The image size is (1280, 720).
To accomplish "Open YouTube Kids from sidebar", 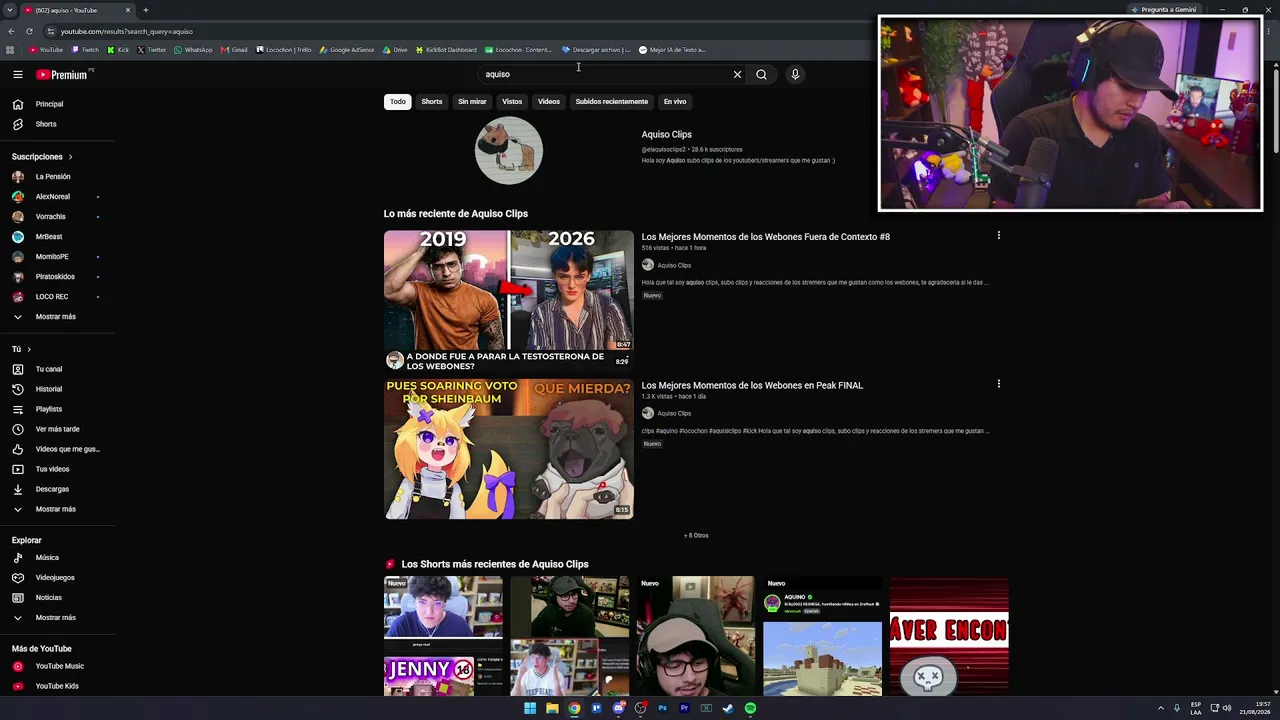I will [x=57, y=686].
